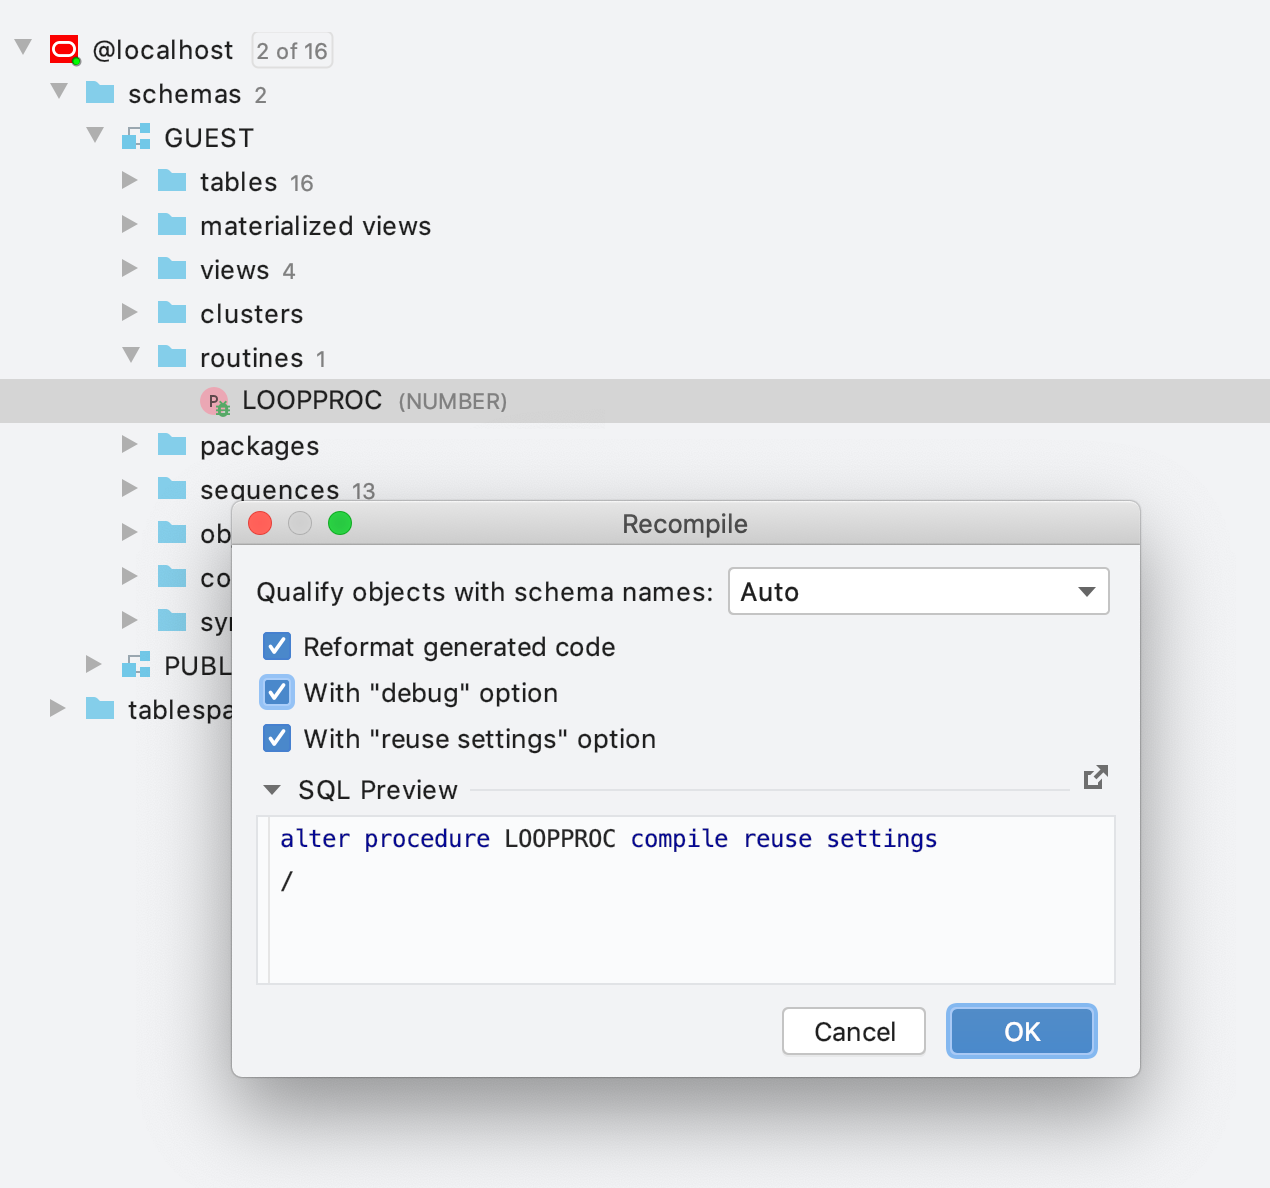Viewport: 1270px width, 1188px height.
Task: Collapse the routines folder node
Action: 130,356
